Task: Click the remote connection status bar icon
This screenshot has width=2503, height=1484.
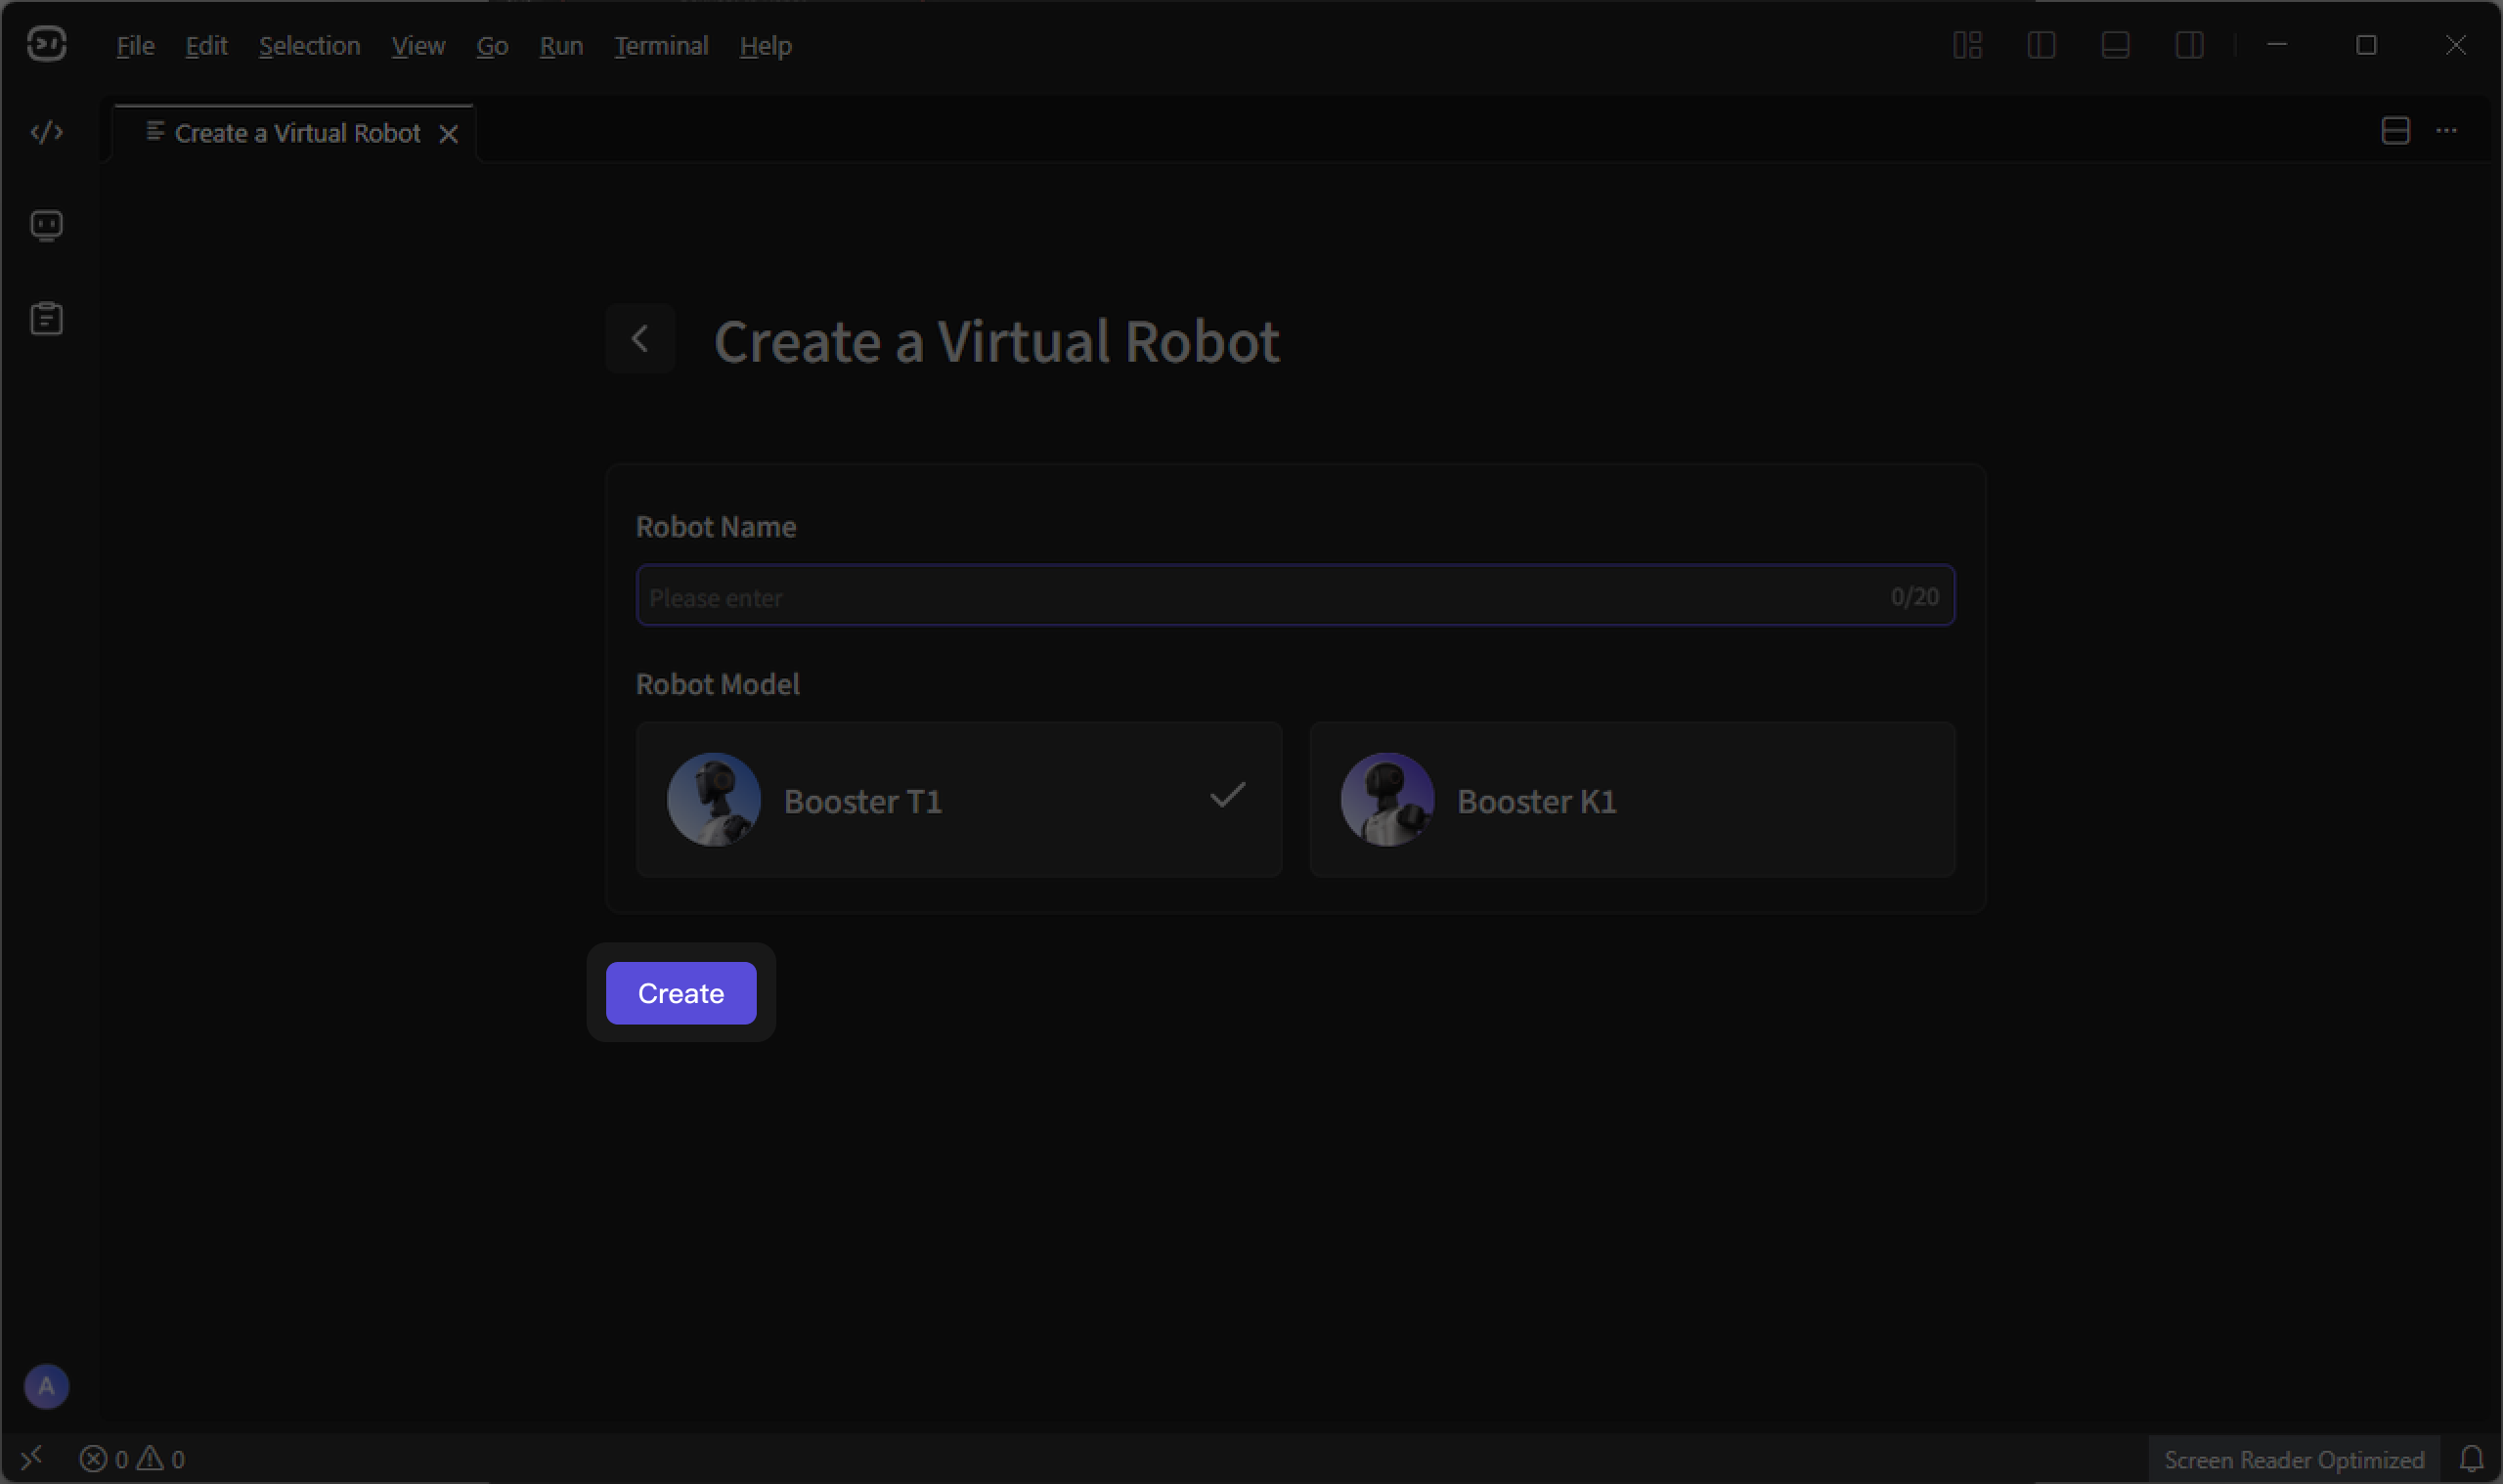Action: click(x=32, y=1458)
